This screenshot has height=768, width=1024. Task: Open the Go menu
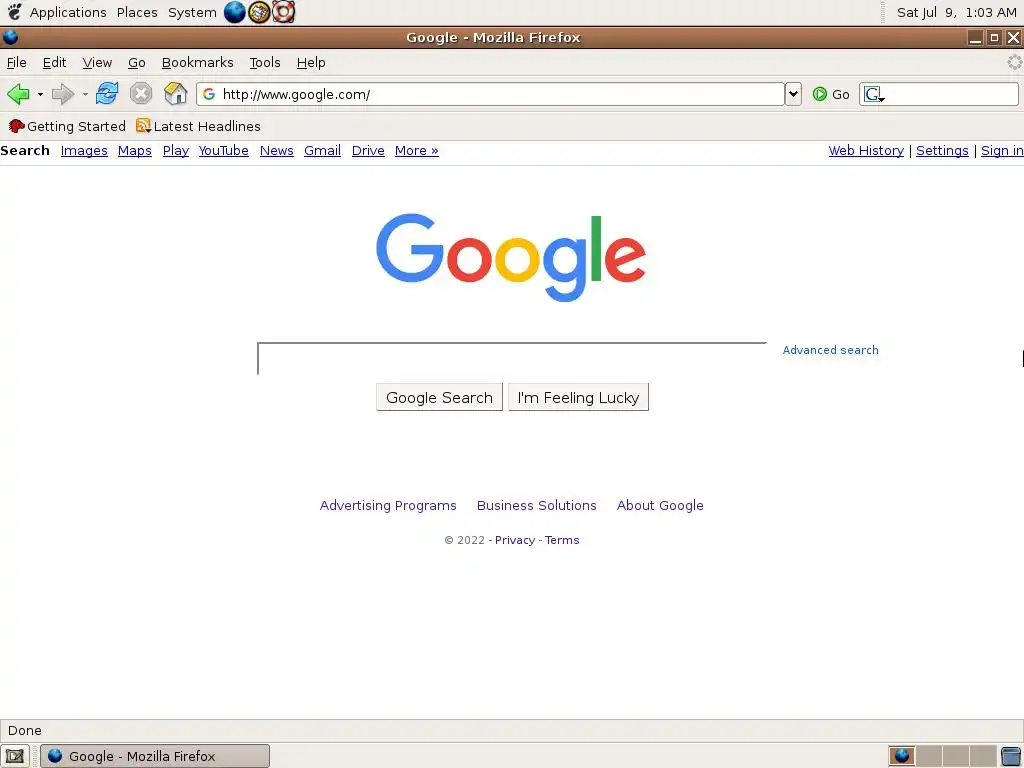click(x=136, y=63)
